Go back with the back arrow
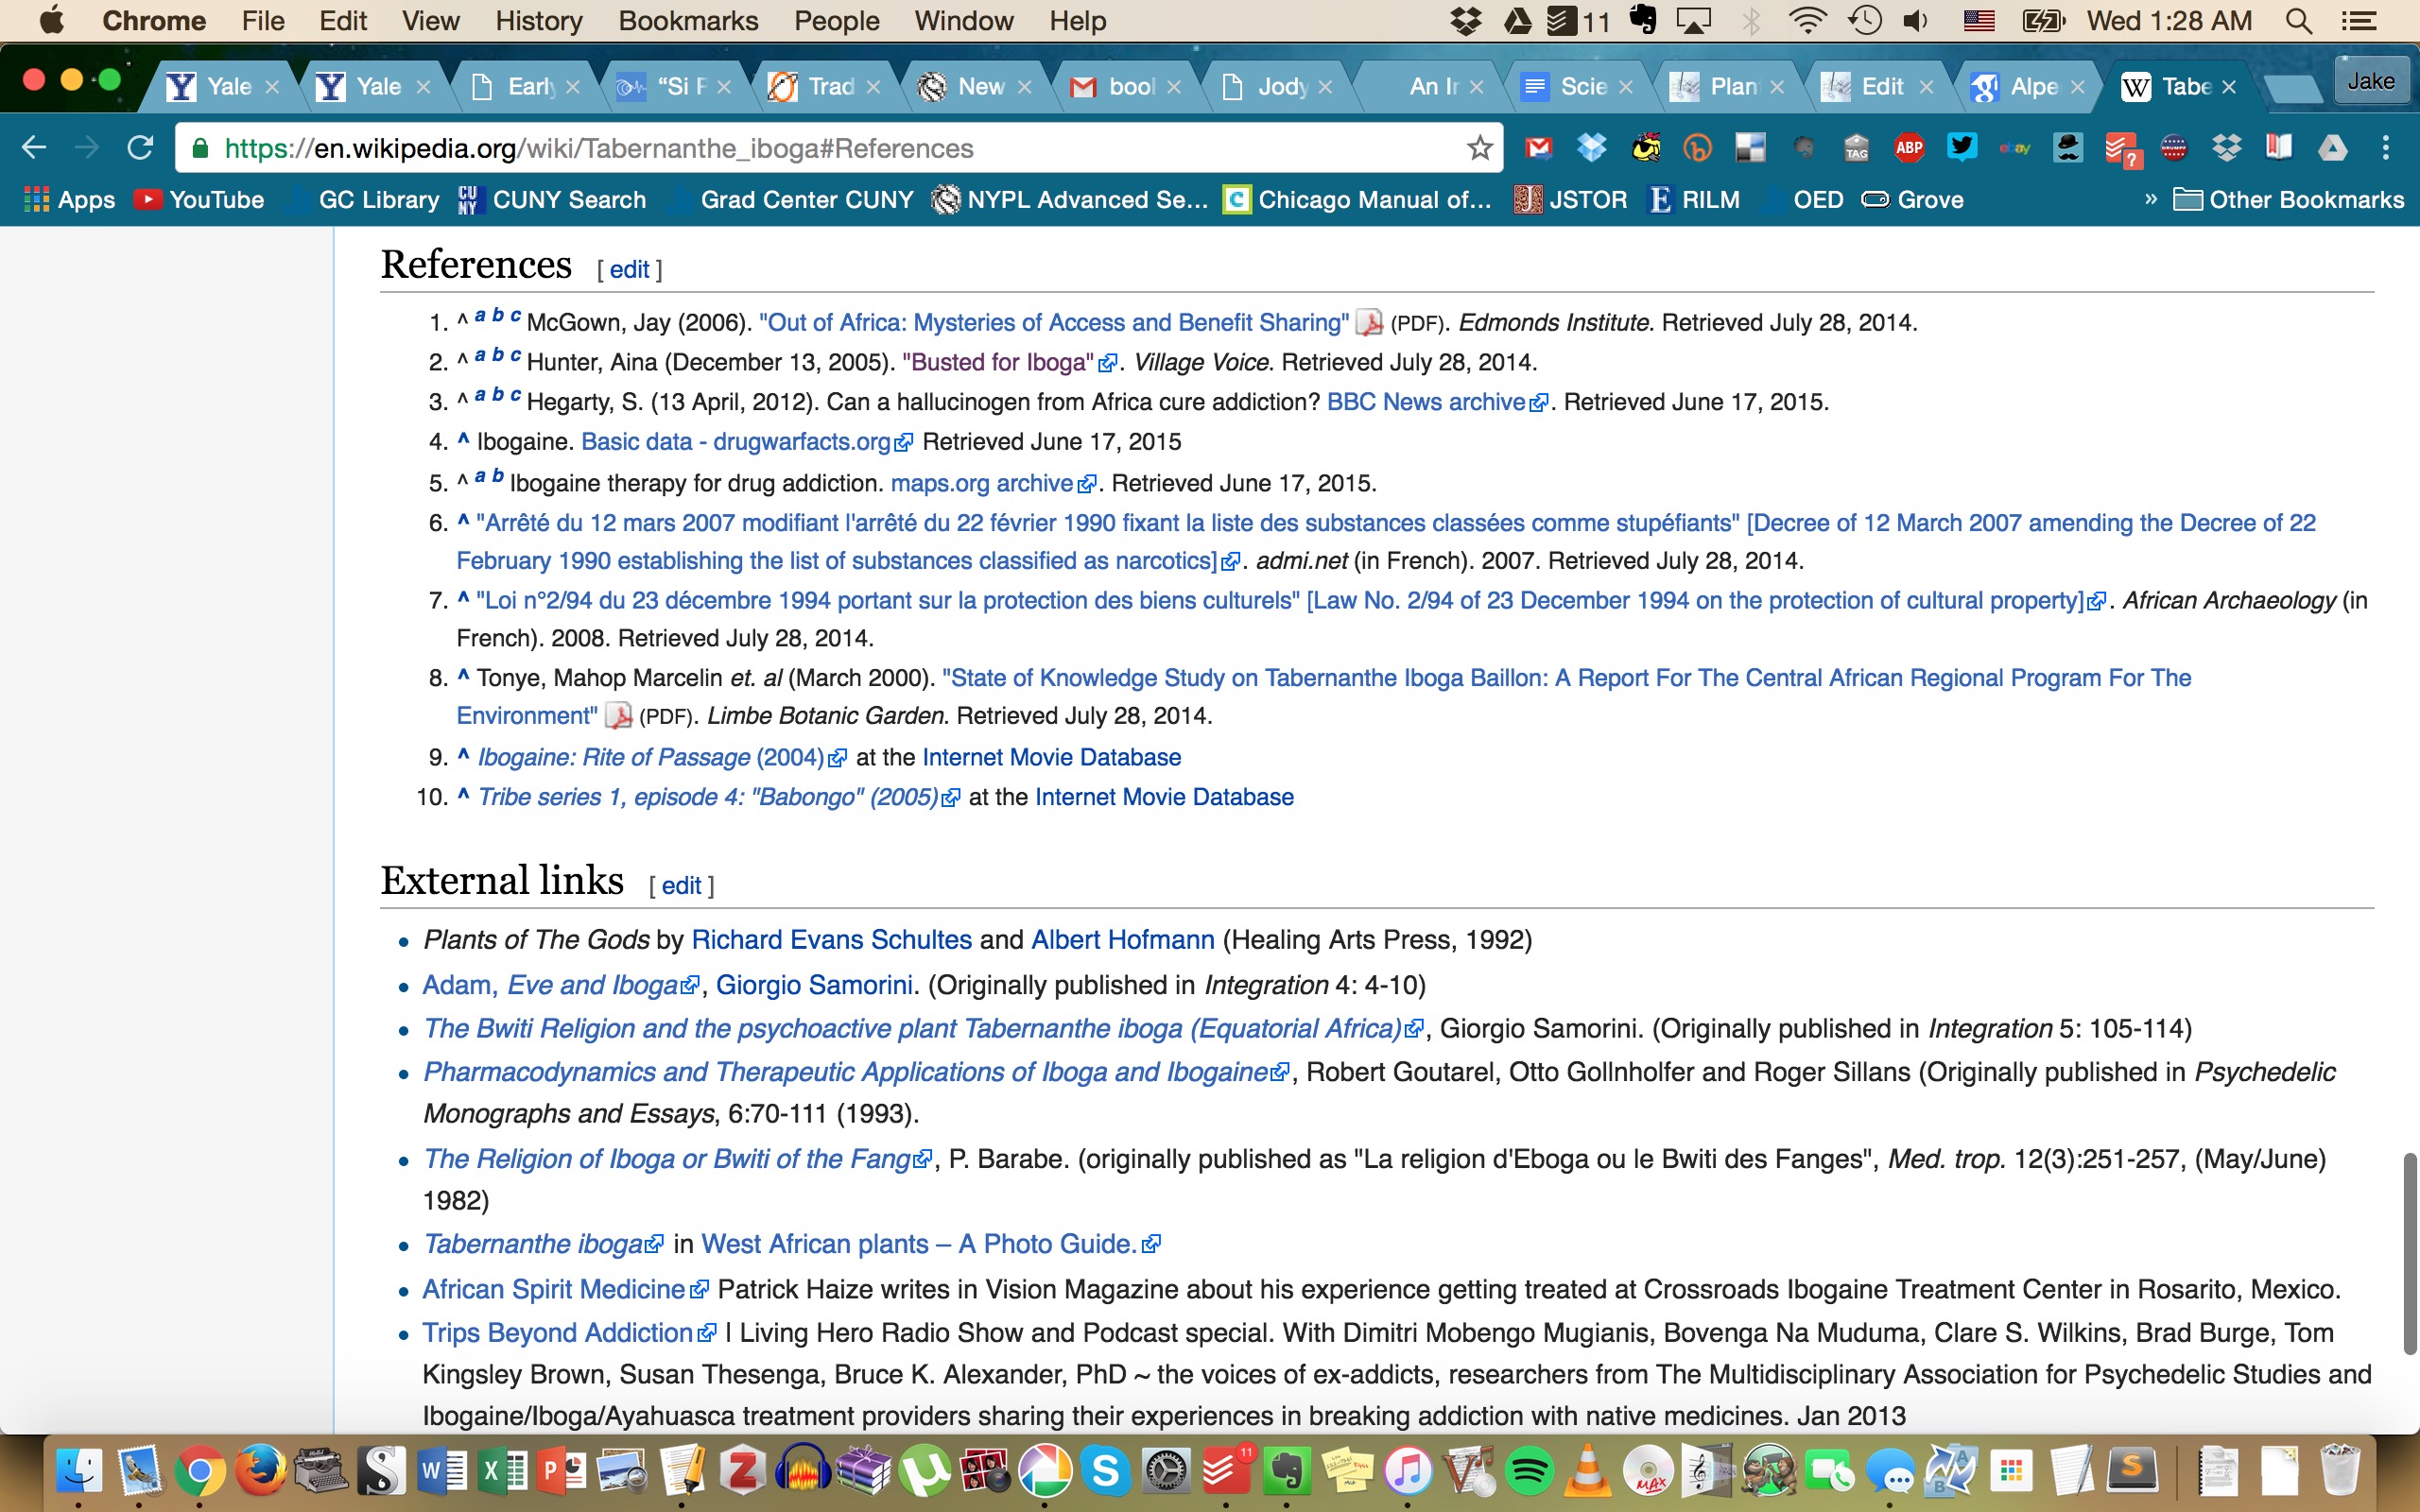Image resolution: width=2420 pixels, height=1512 pixels. 34,148
